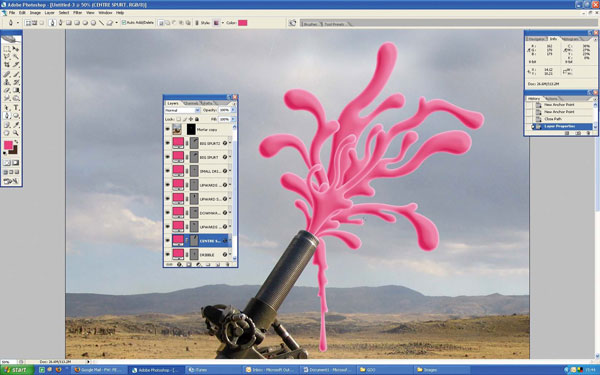
Task: Select the Healing Brush tool
Action: click(7, 74)
